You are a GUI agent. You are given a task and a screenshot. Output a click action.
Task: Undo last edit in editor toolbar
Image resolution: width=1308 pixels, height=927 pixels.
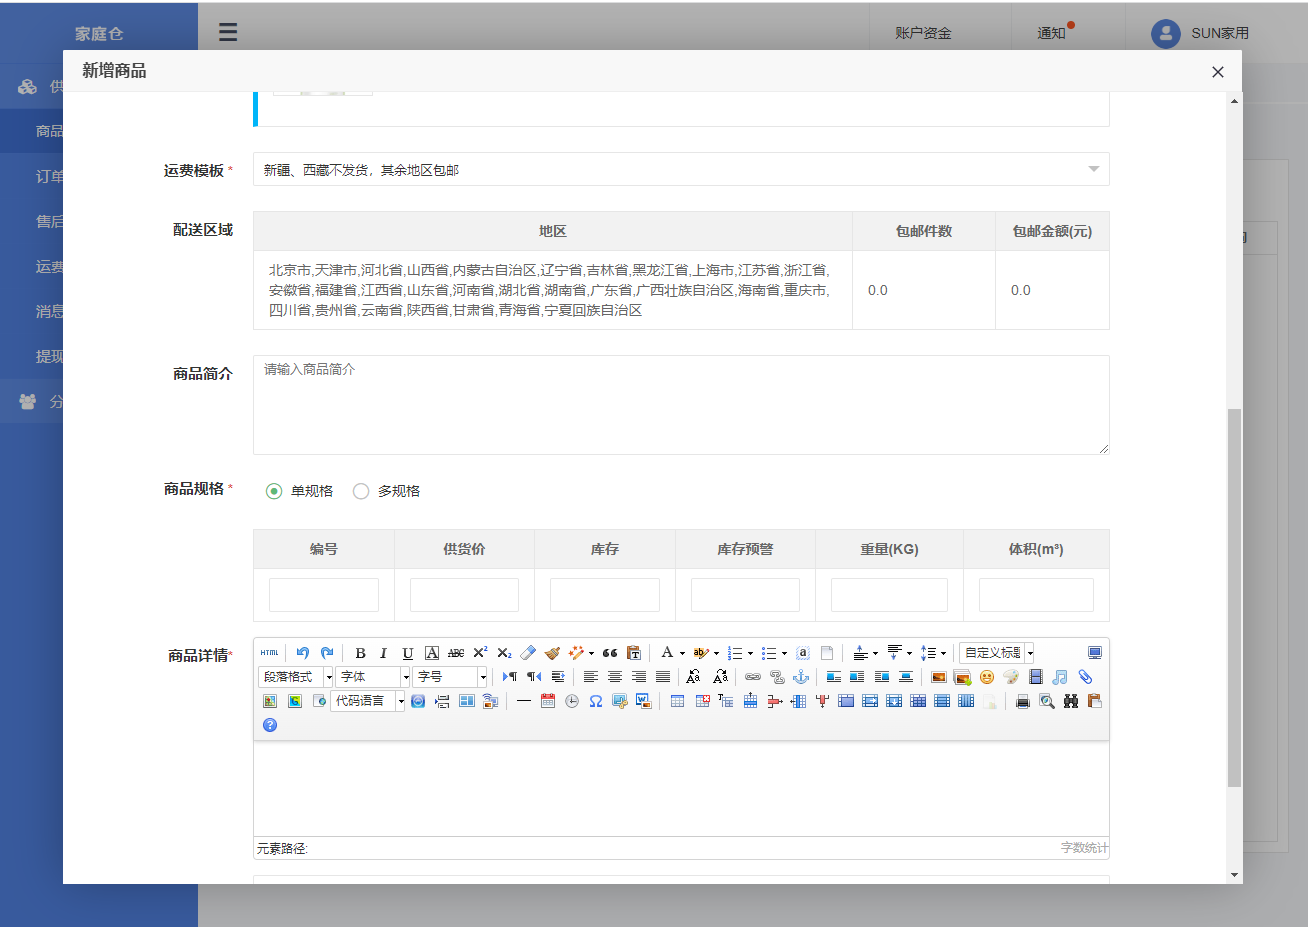click(303, 653)
